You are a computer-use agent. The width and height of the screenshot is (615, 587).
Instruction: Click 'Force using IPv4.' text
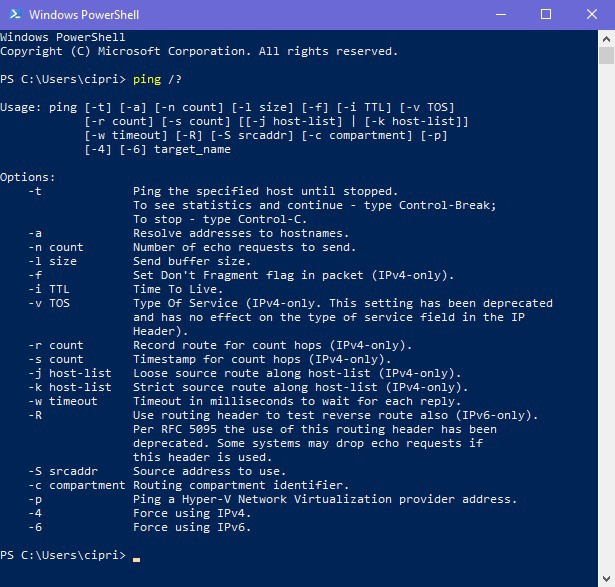(x=192, y=513)
